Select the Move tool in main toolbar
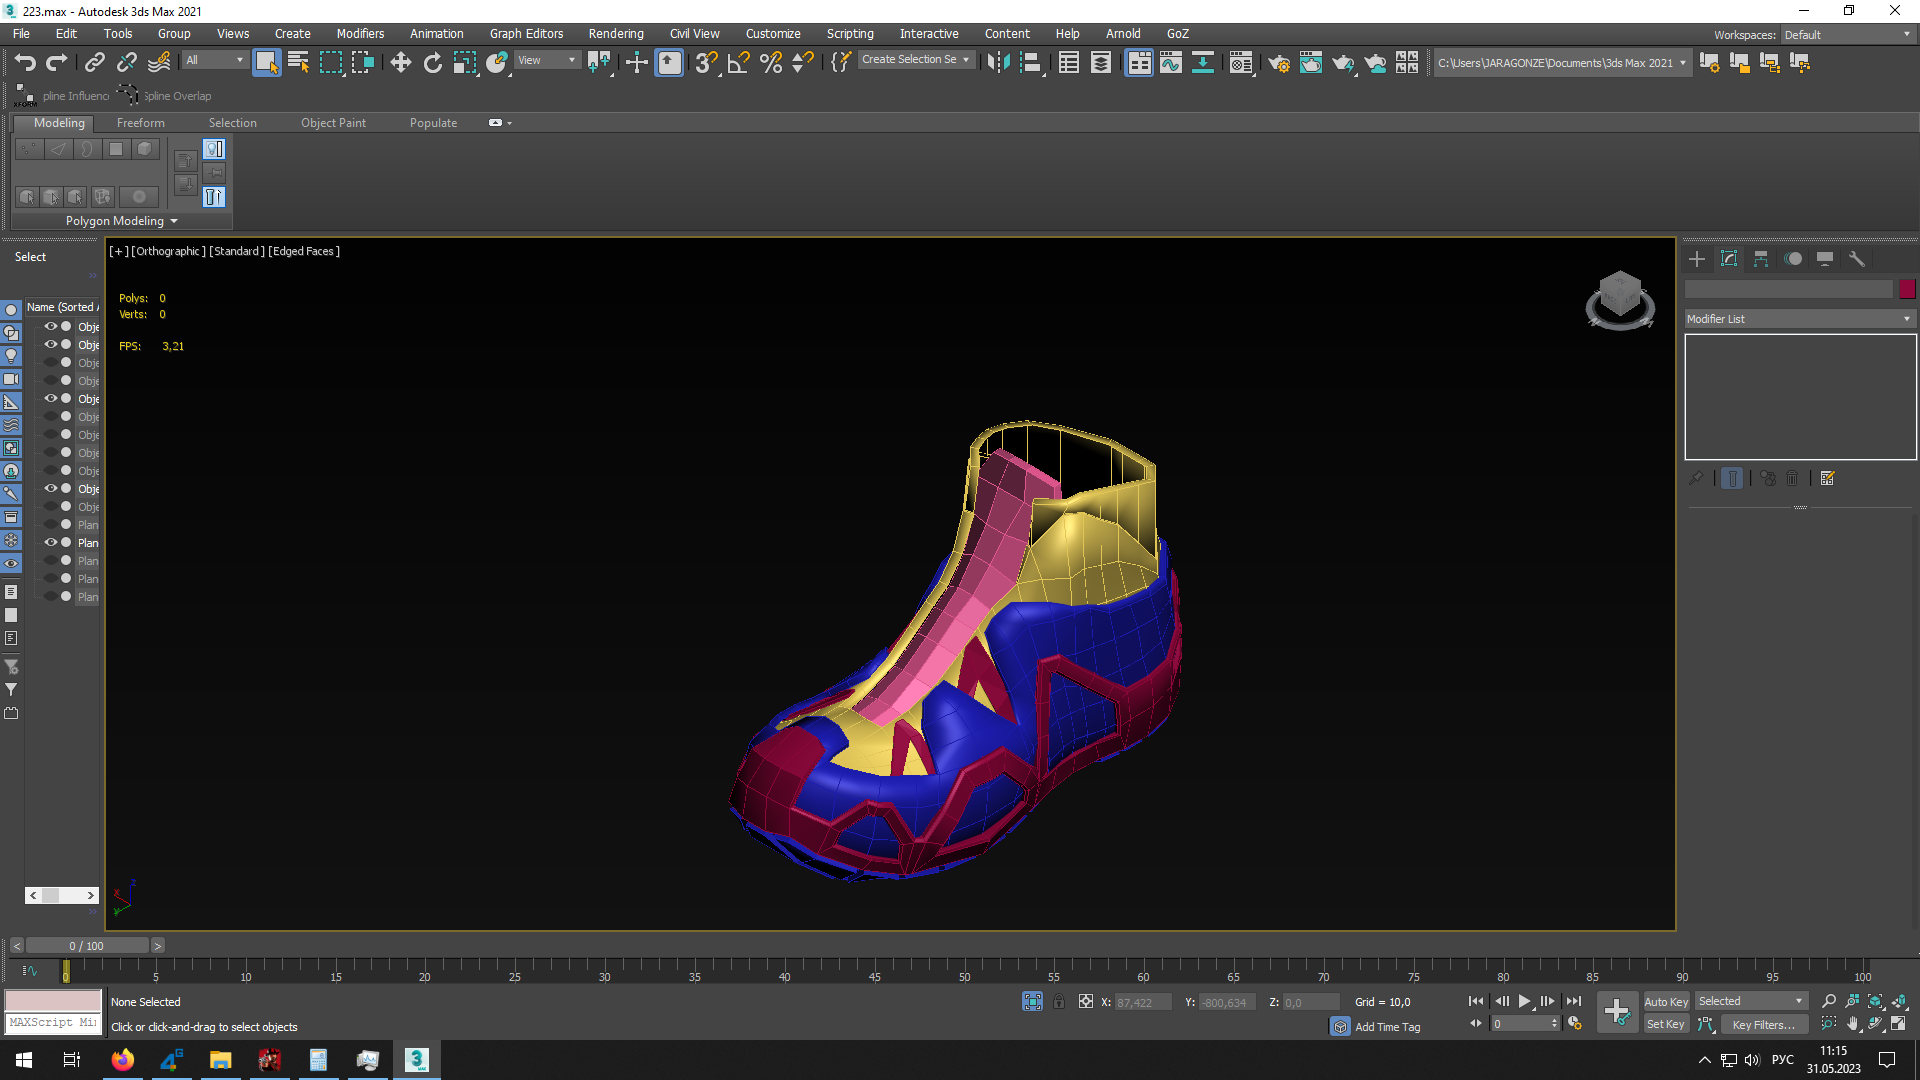Viewport: 1920px width, 1080px height. point(400,63)
